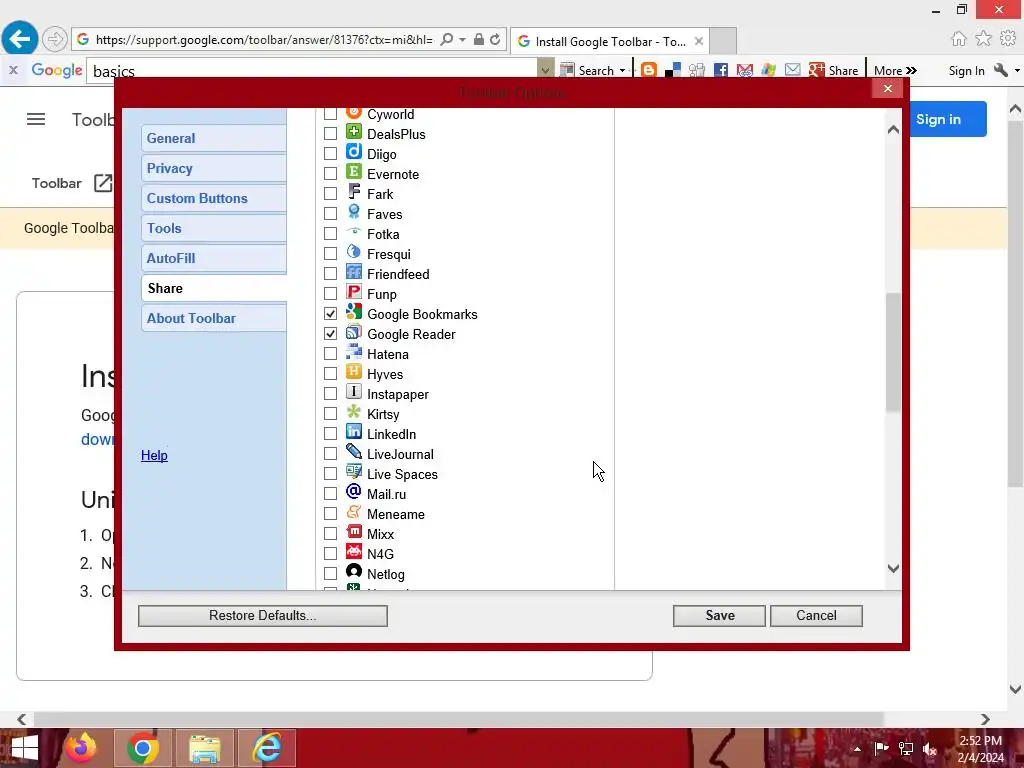Screen dimensions: 1024x768
Task: Open the wrench settings icon in toolbar
Action: (x=1000, y=70)
